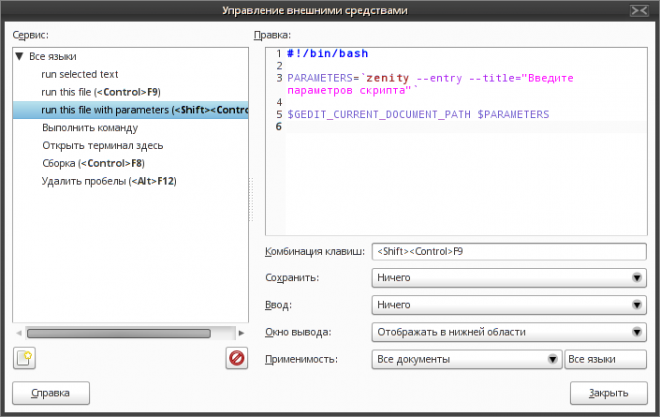
Task: Click the red remove tool icon
Action: coord(236,357)
